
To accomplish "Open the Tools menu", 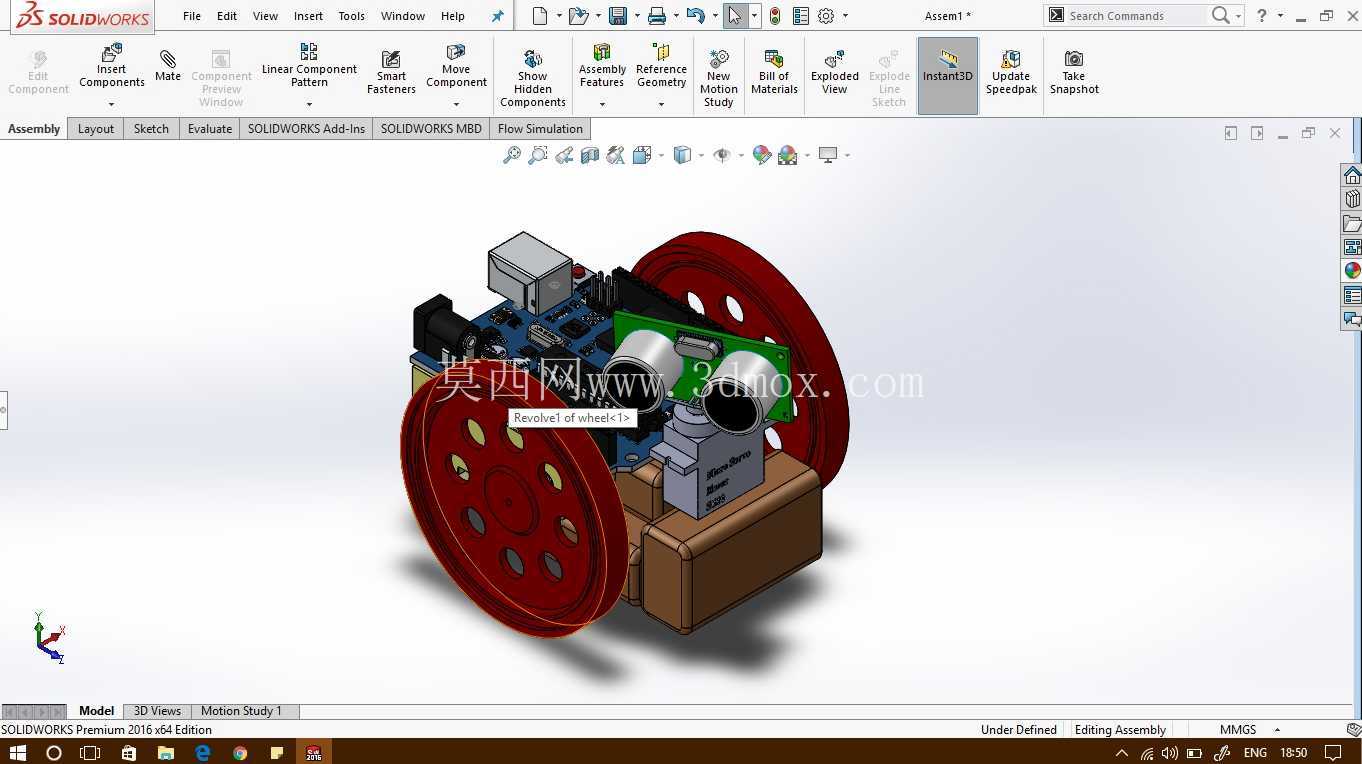I will [x=351, y=16].
